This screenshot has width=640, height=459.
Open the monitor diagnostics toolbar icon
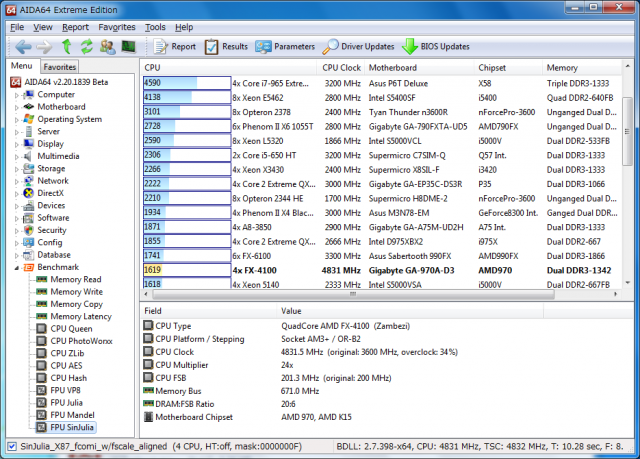coord(129,47)
